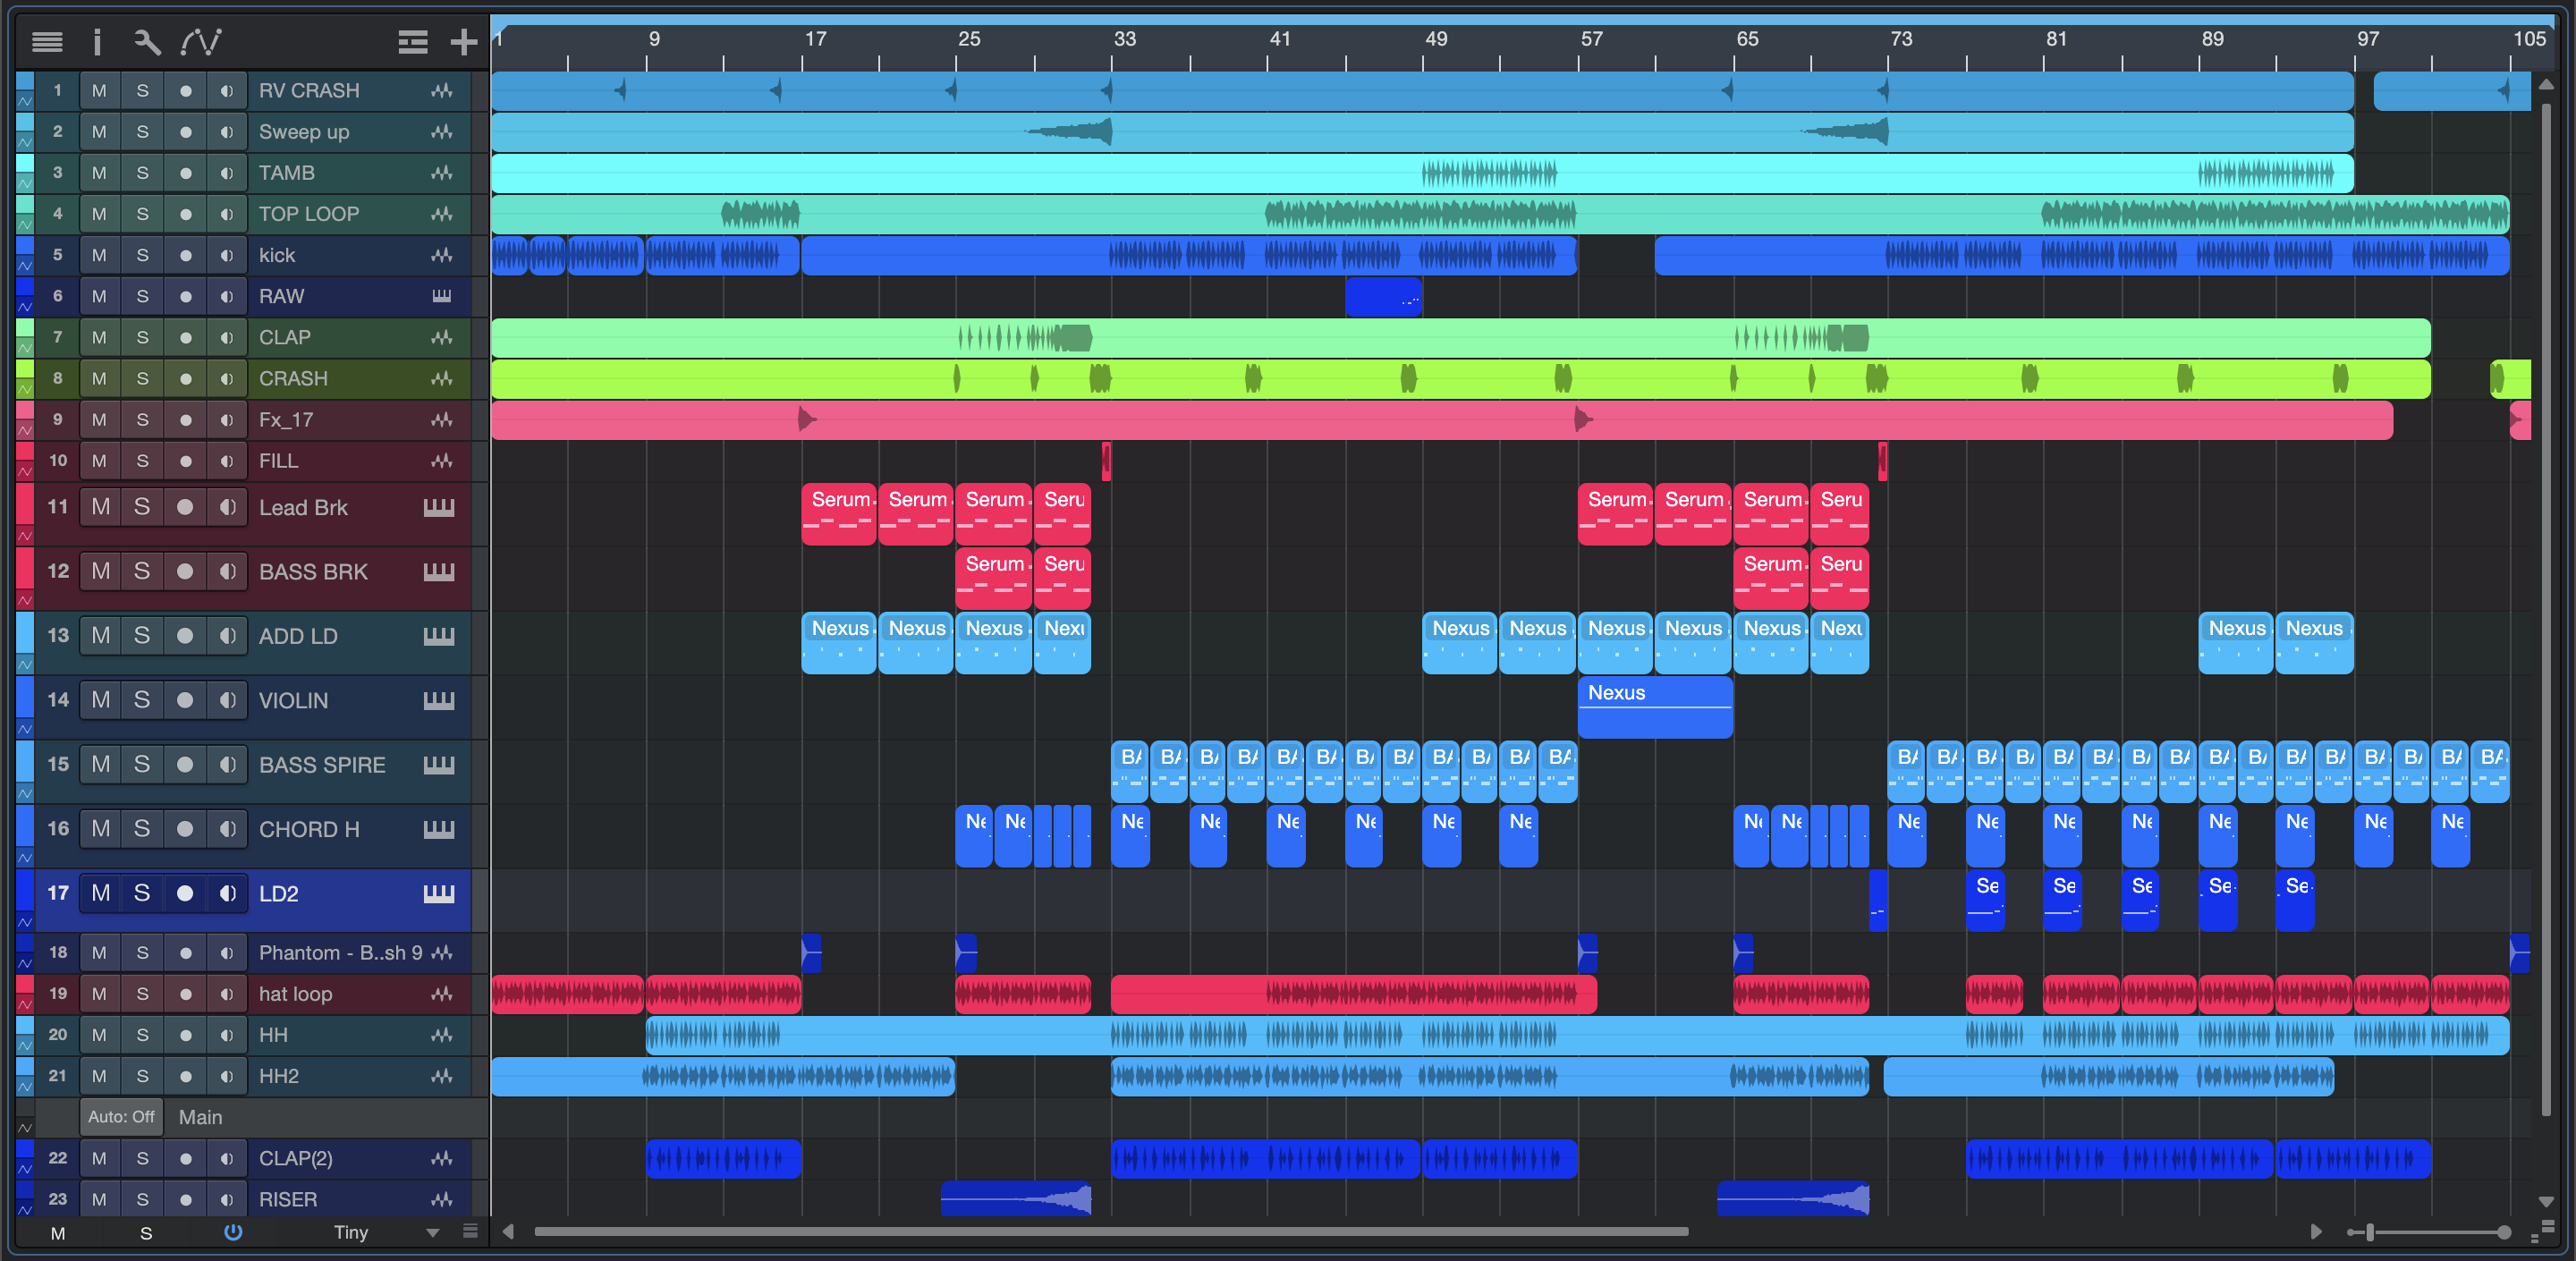Mute the TOP LOOP track
2576x1261 pixels.
click(x=99, y=214)
